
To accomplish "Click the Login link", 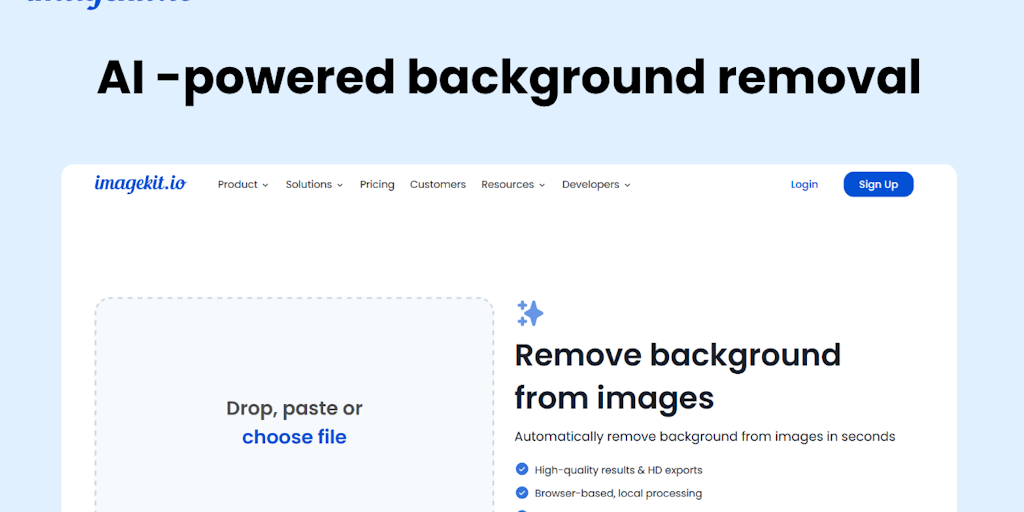I will point(804,185).
